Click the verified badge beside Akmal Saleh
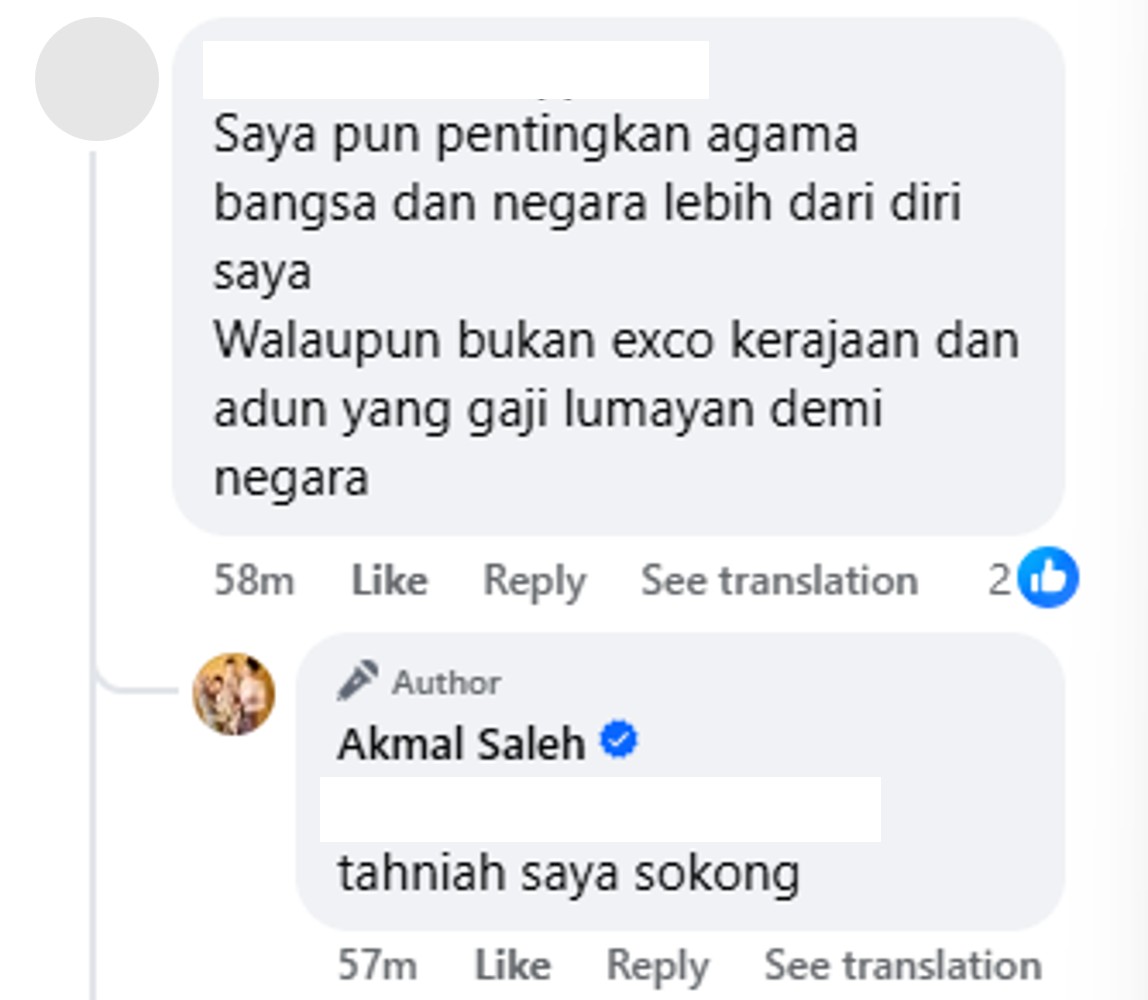This screenshot has width=1148, height=1000. [619, 740]
